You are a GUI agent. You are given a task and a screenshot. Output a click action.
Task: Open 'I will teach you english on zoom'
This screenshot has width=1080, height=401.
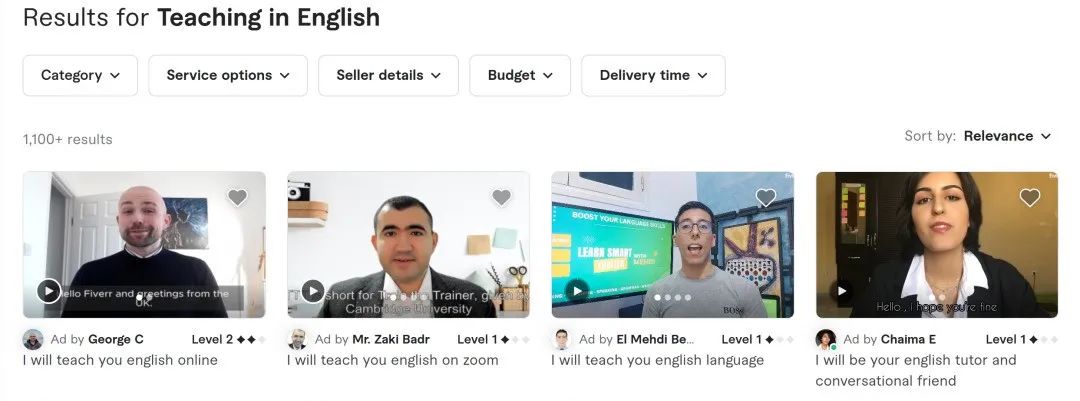(x=392, y=360)
